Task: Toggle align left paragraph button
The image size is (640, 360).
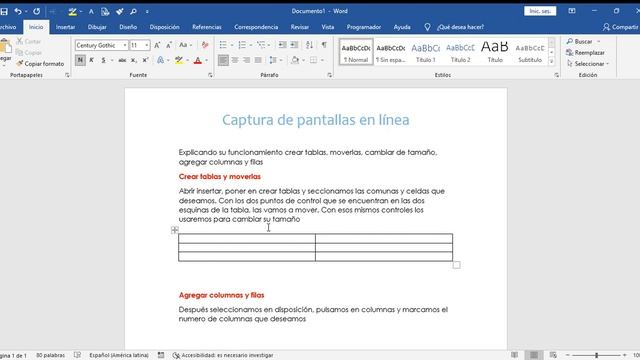Action: click(x=223, y=60)
